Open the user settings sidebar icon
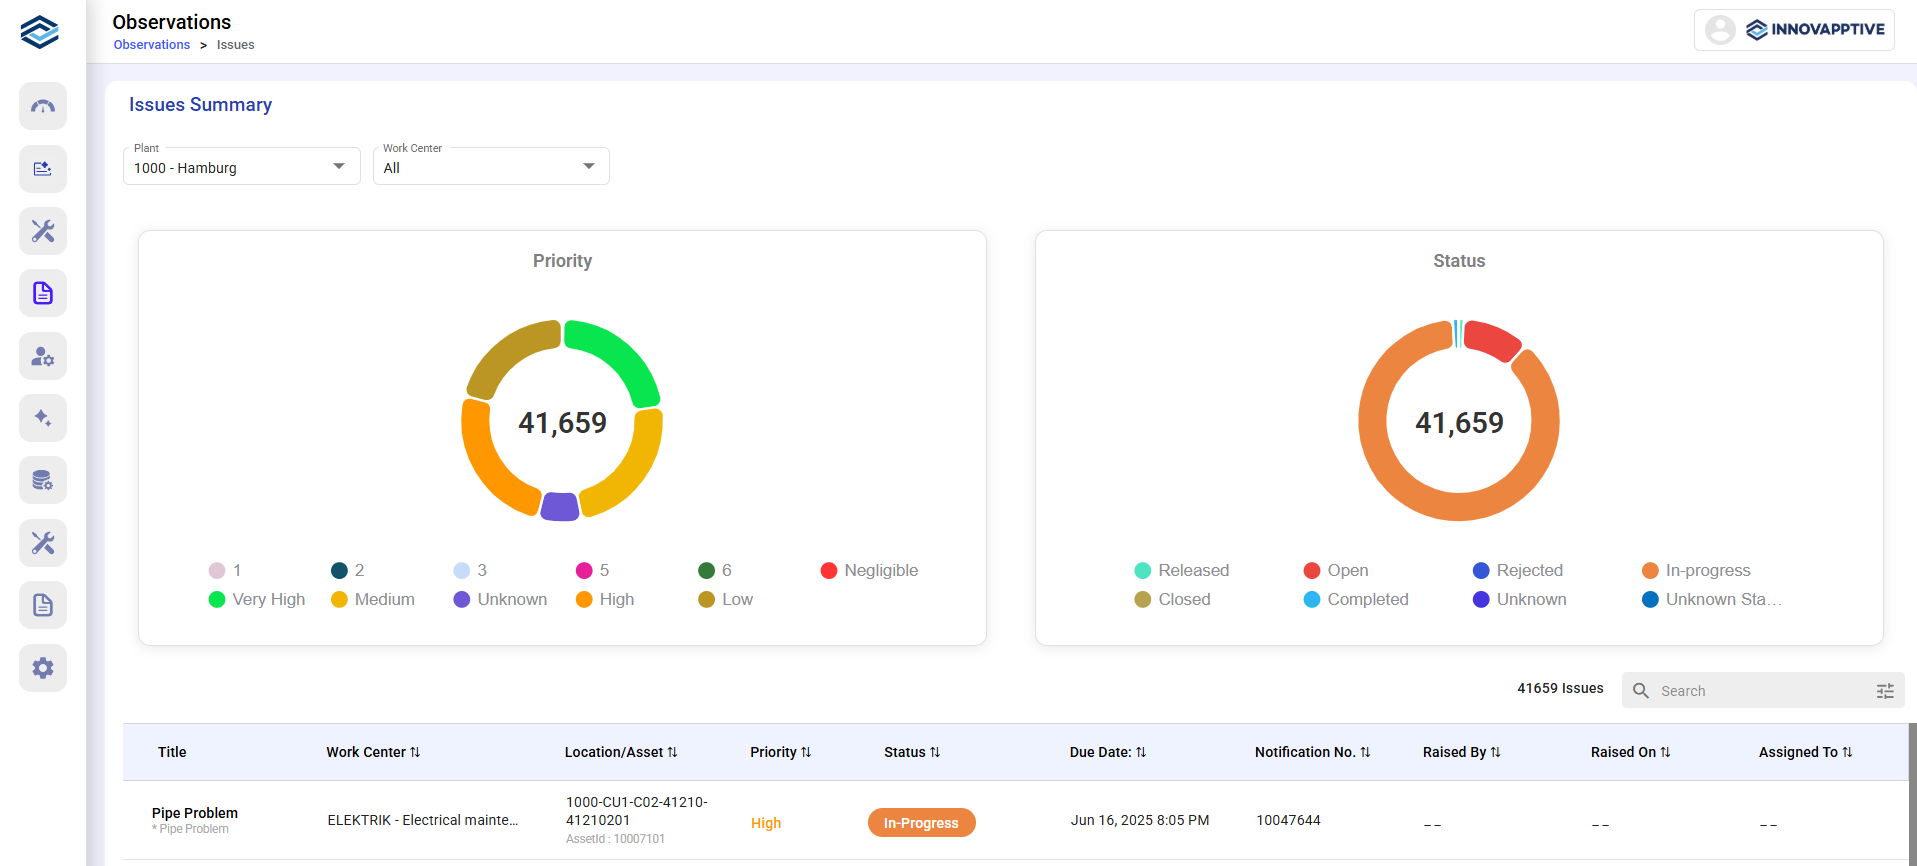The width and height of the screenshot is (1917, 866). pos(43,356)
